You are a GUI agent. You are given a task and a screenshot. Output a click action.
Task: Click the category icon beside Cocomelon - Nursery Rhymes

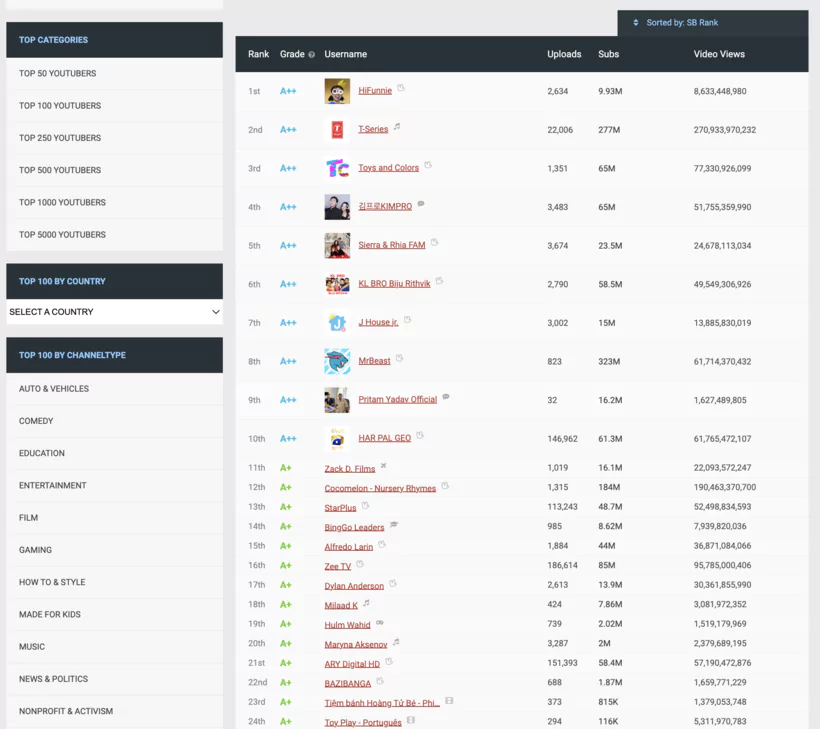[x=445, y=486]
